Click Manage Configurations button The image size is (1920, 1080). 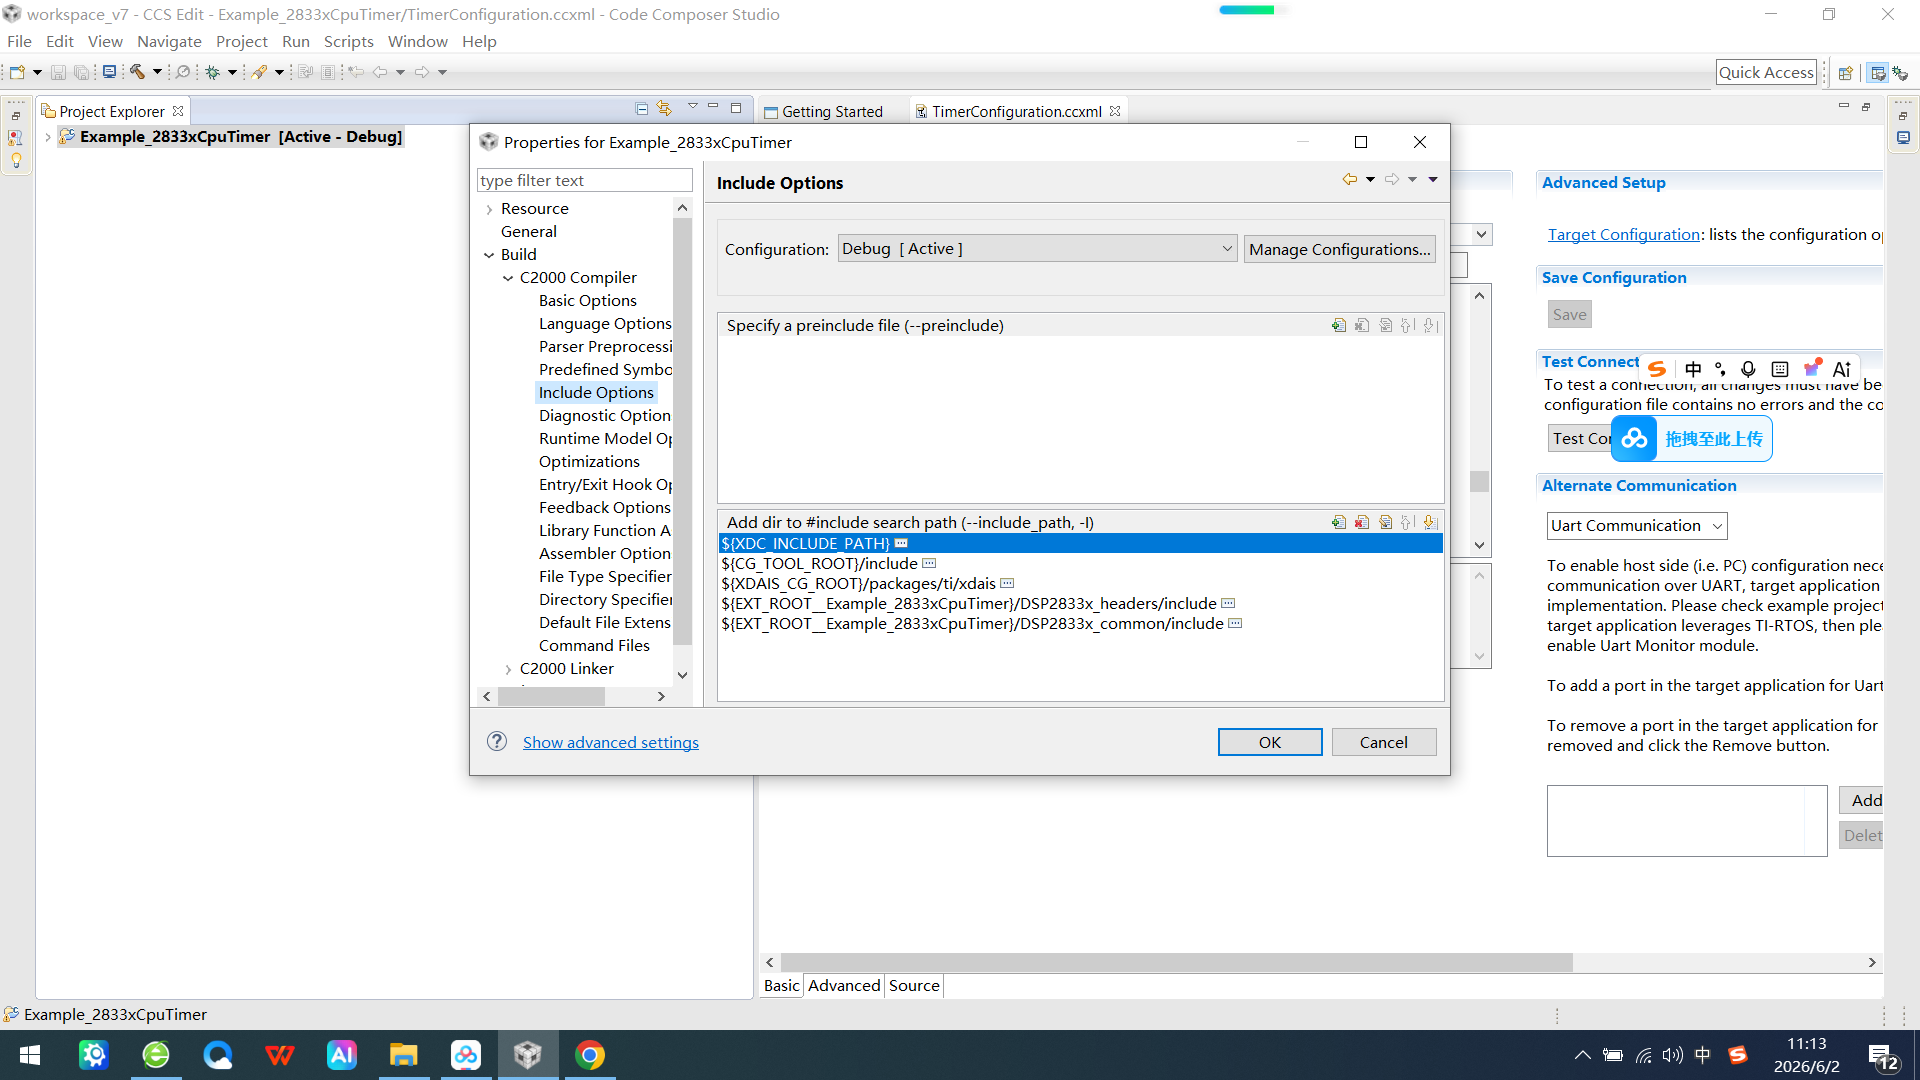[x=1340, y=249]
